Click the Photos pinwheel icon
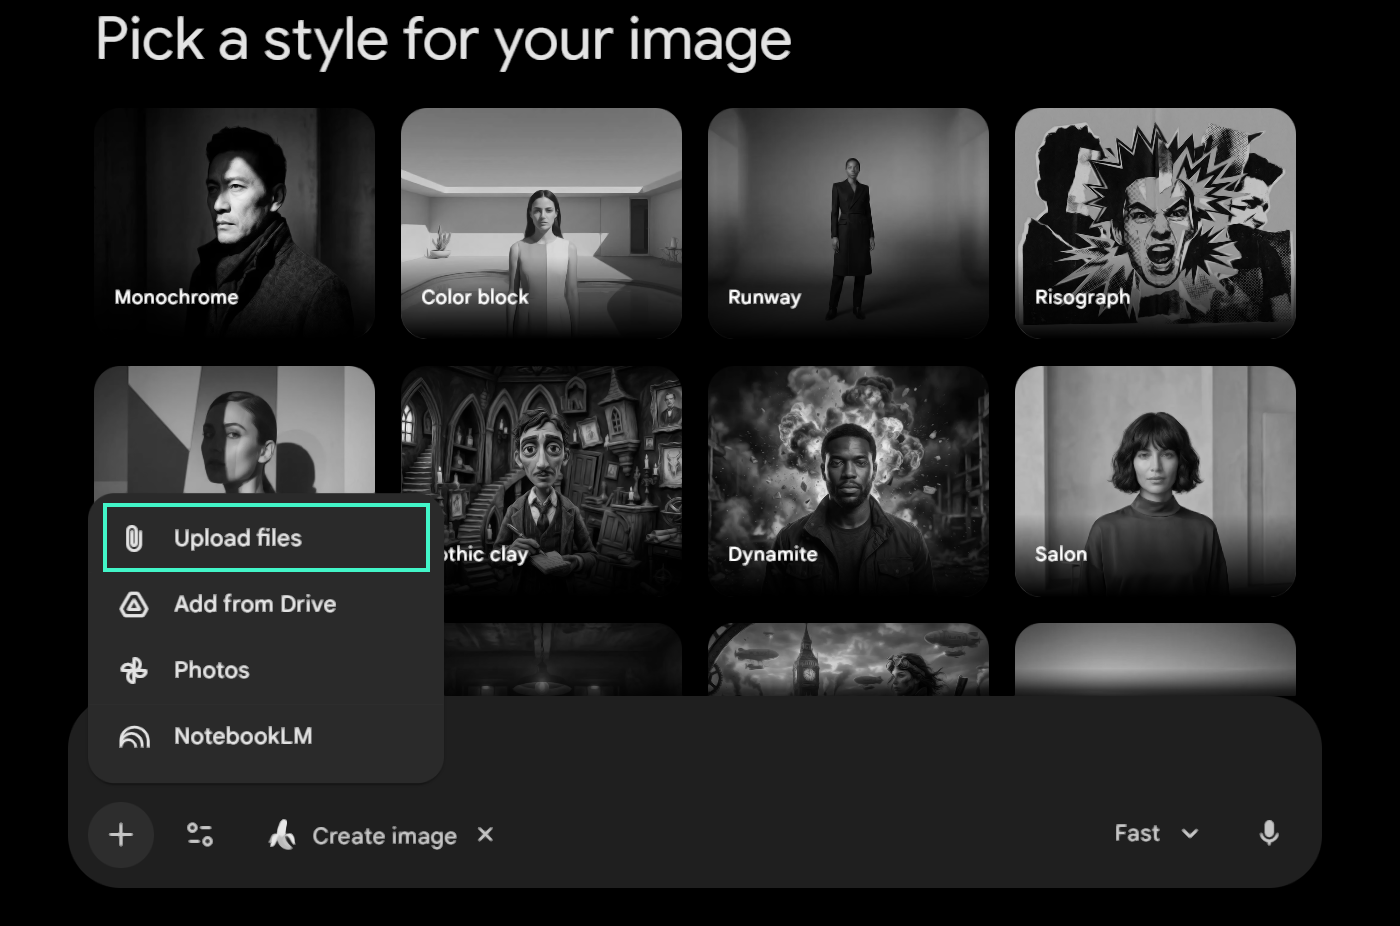 coord(134,670)
